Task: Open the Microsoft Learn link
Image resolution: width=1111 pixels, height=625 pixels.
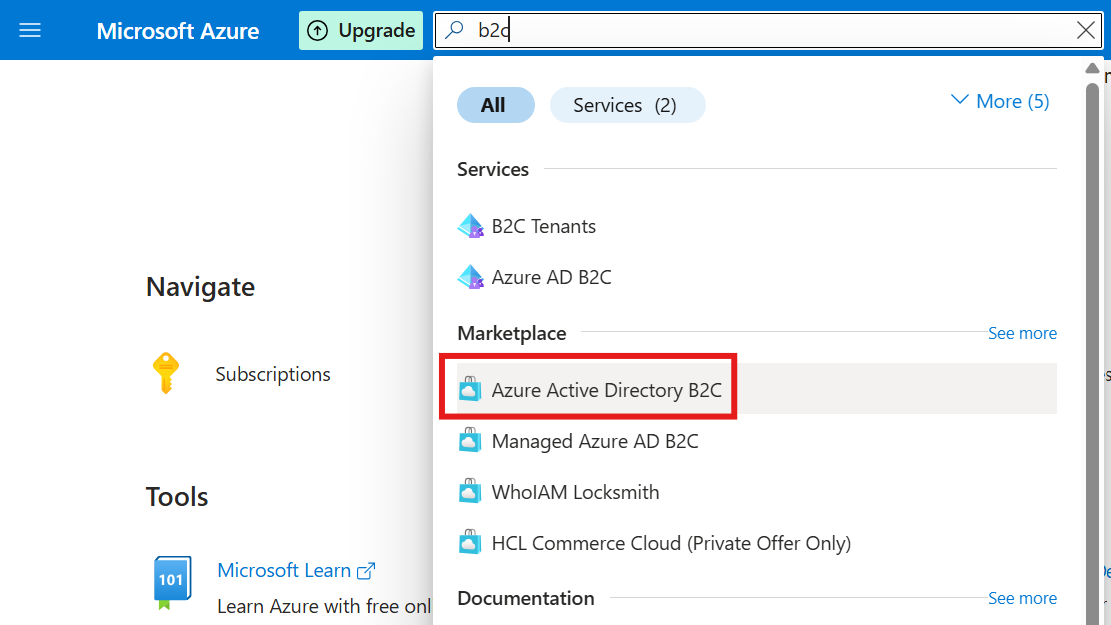Action: pyautogui.click(x=284, y=570)
